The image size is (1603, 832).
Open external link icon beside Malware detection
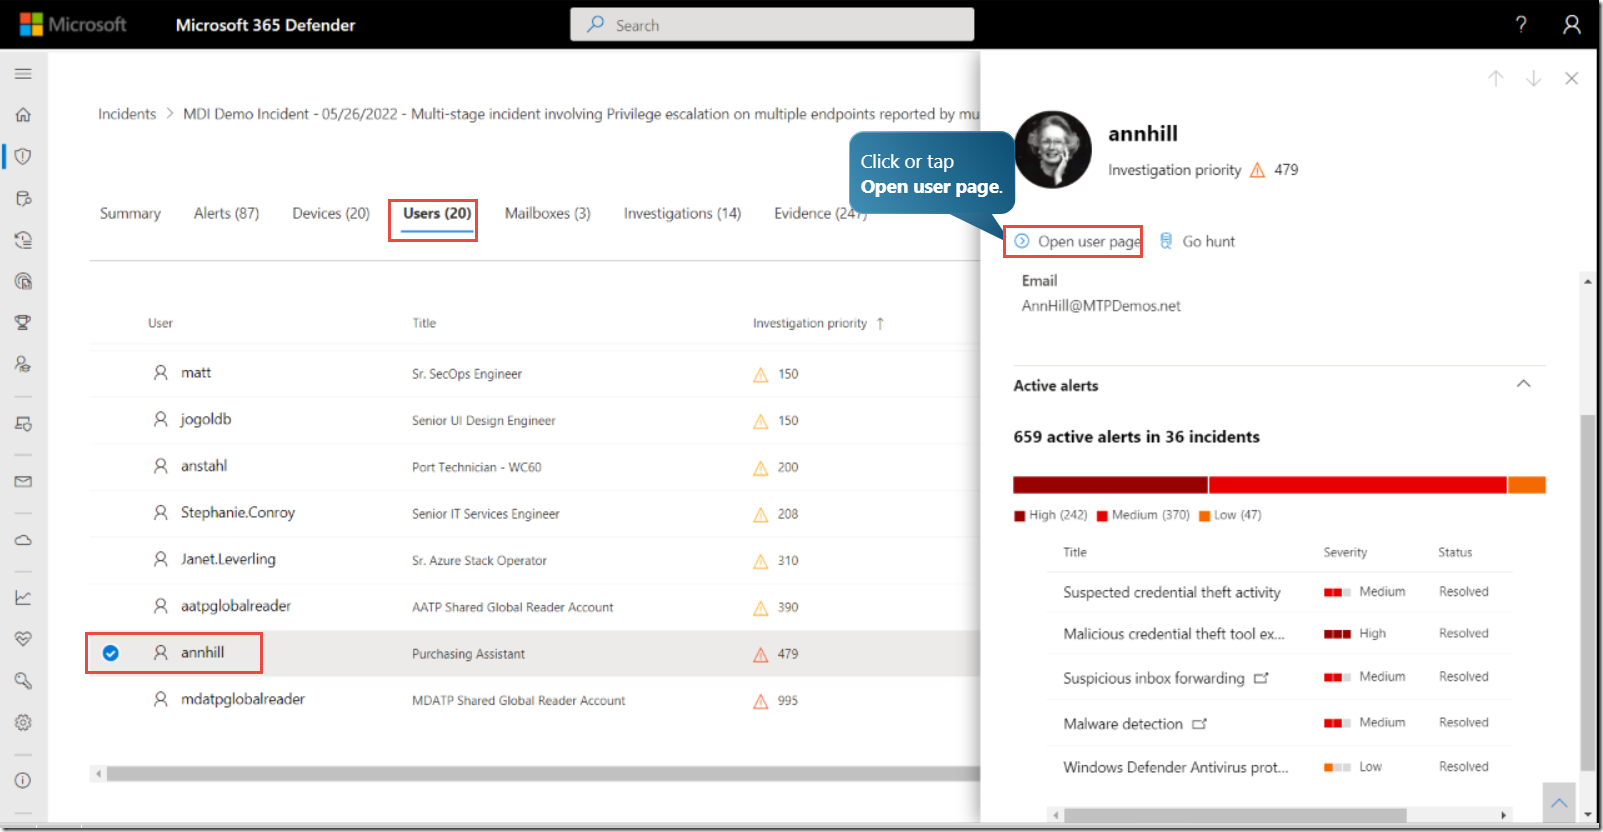tap(1200, 724)
